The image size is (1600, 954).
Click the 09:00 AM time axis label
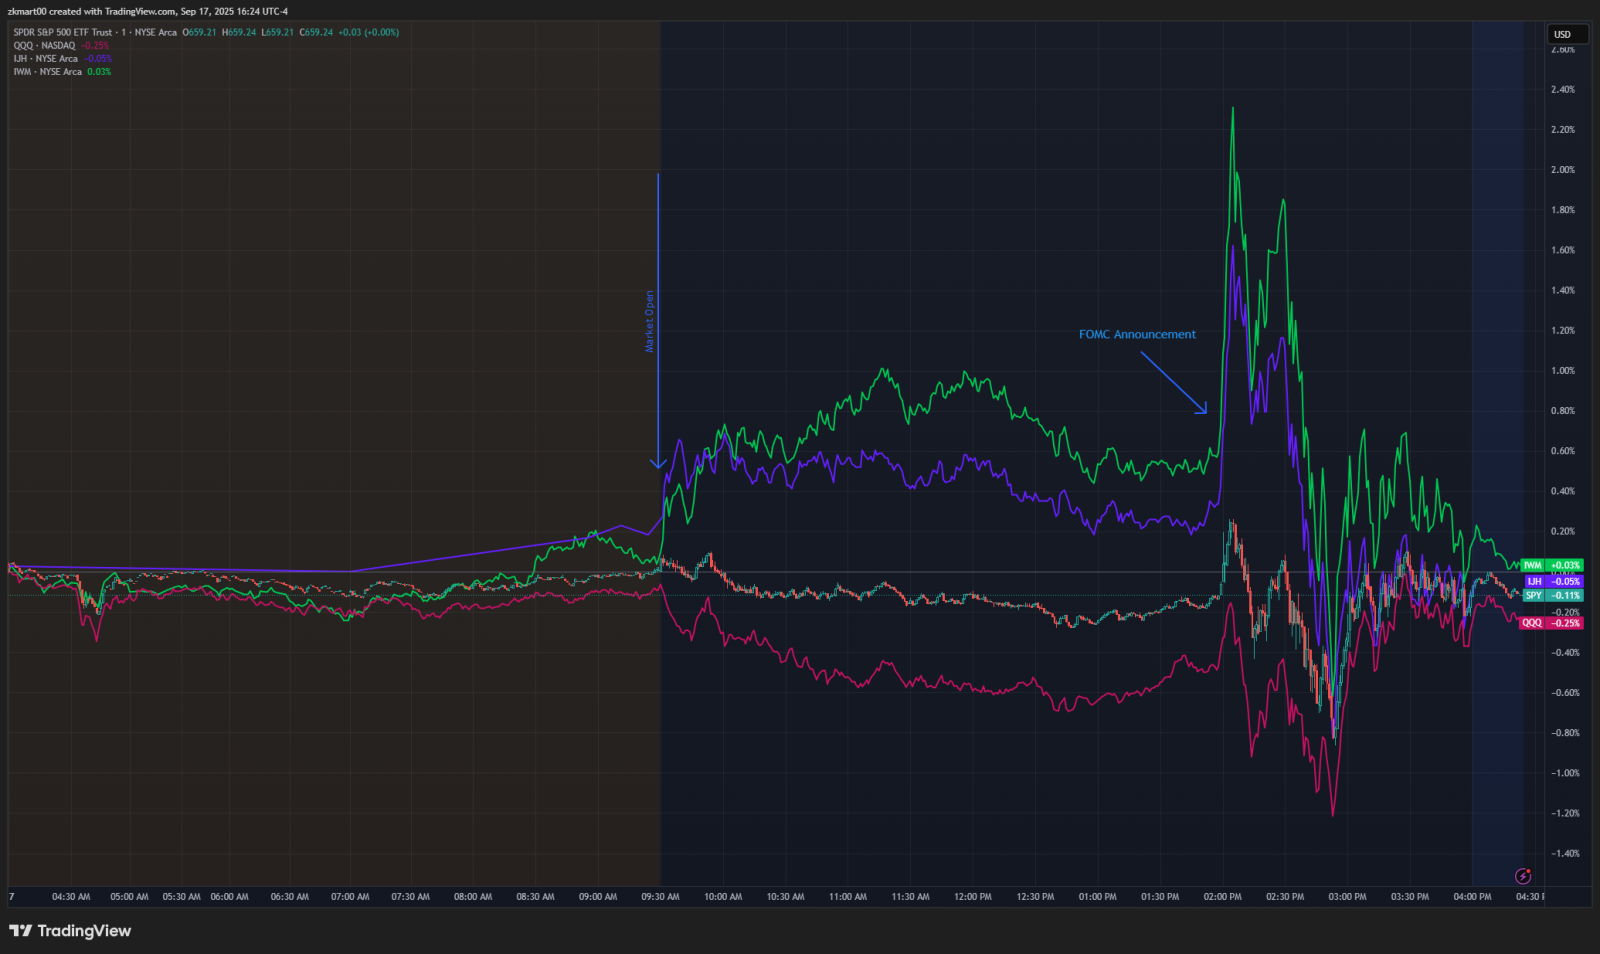[598, 897]
